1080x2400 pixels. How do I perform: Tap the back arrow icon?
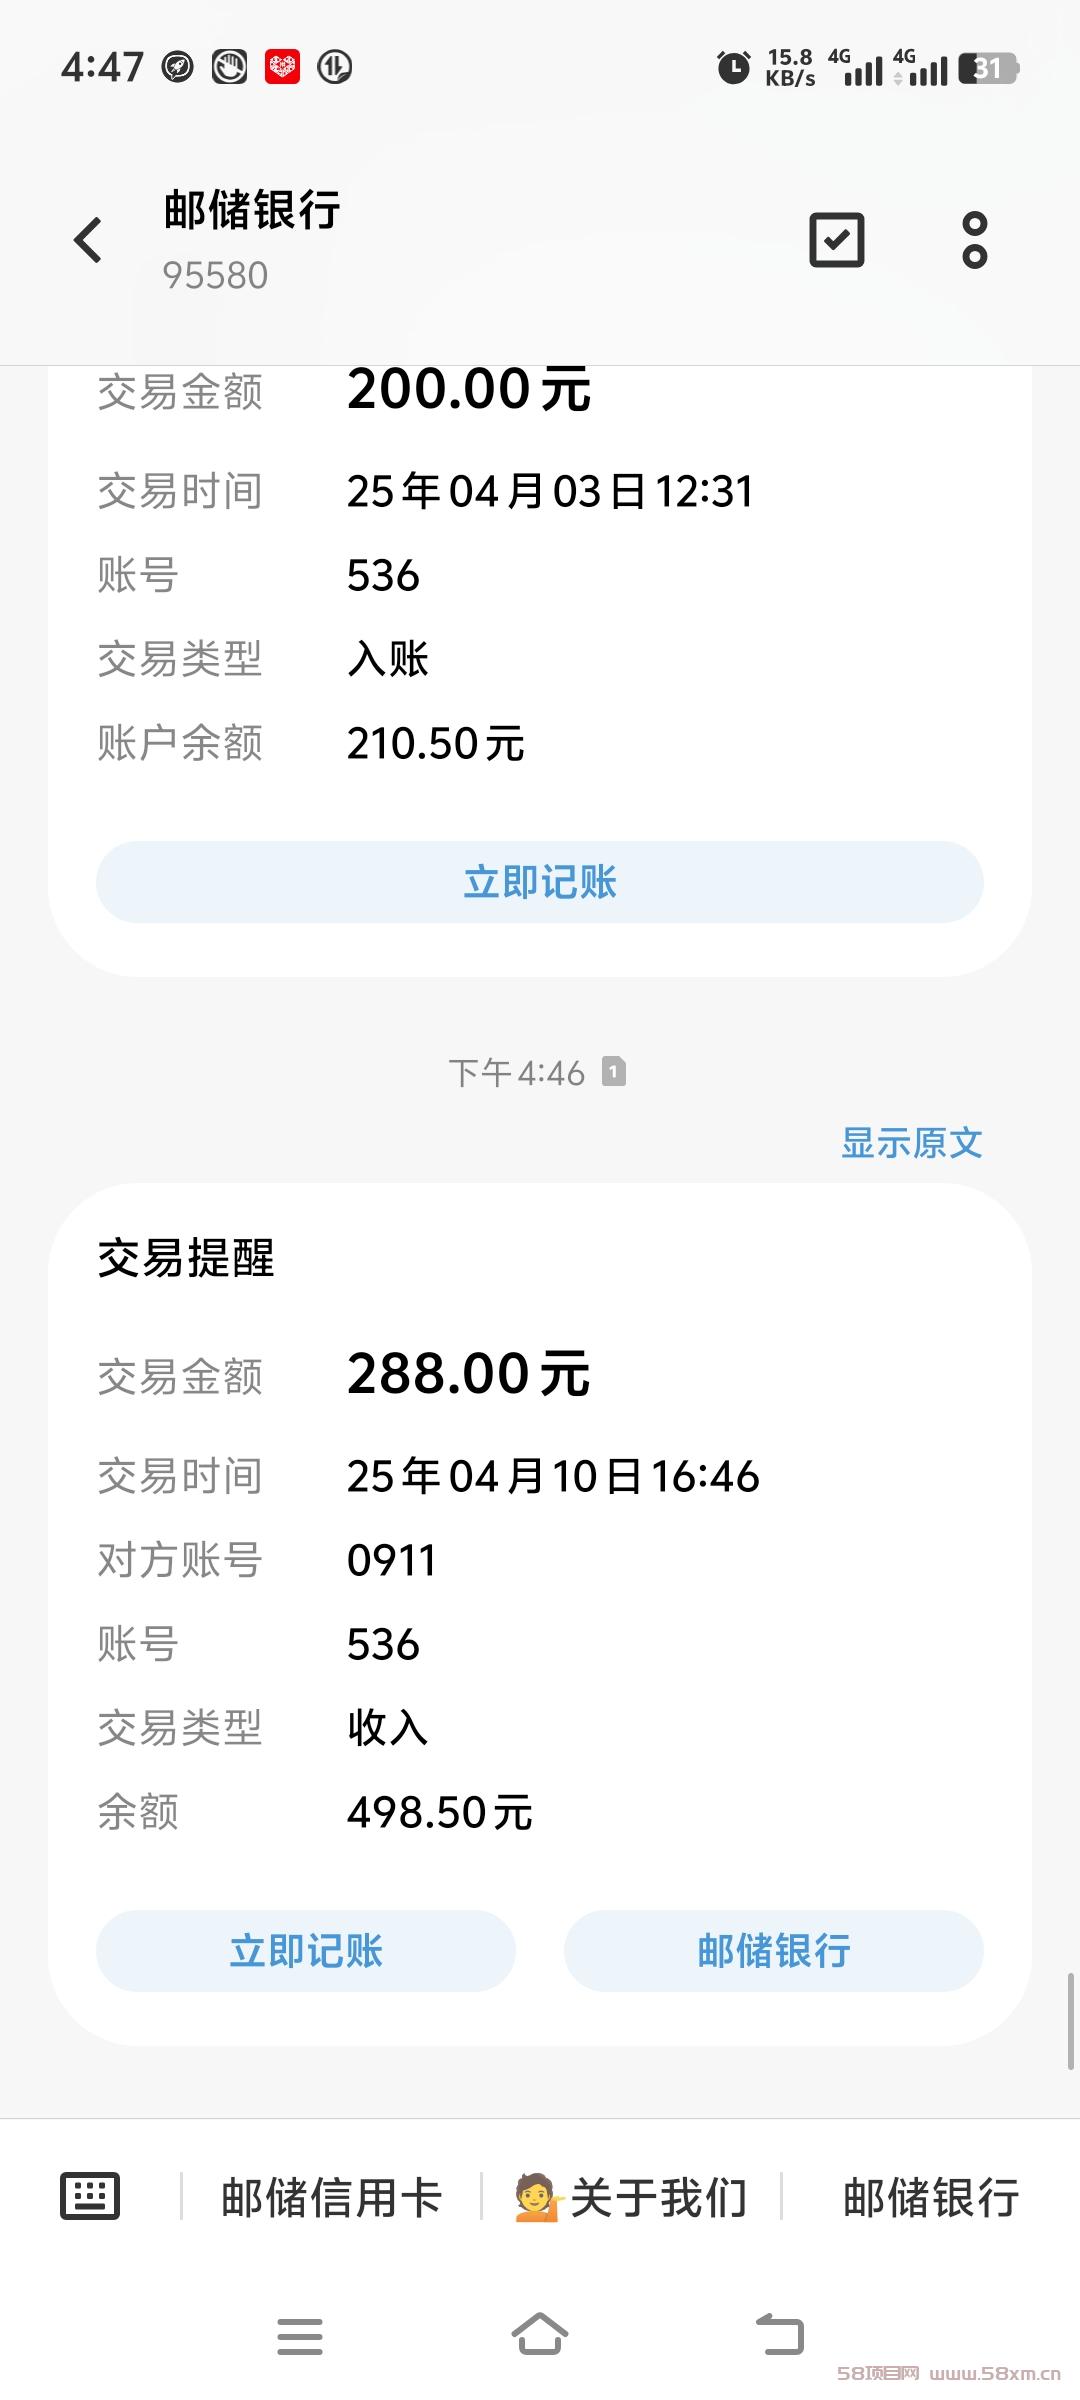tap(88, 240)
